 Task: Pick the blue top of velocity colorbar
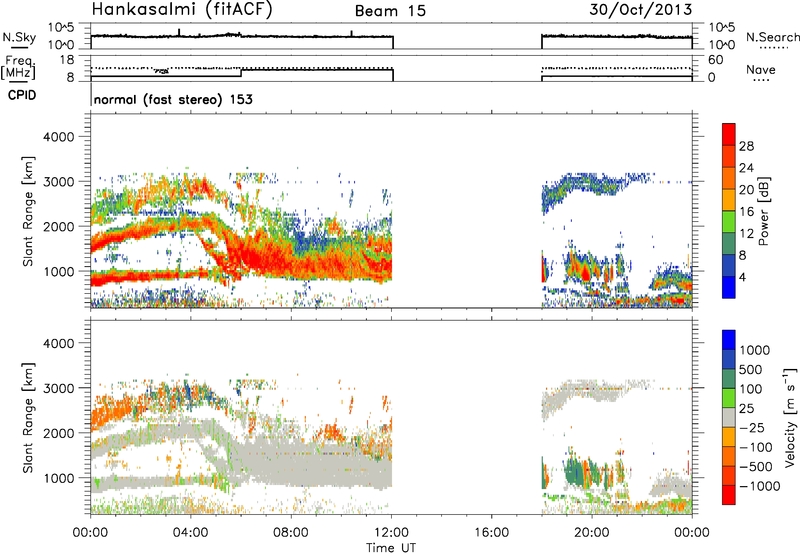coord(729,340)
